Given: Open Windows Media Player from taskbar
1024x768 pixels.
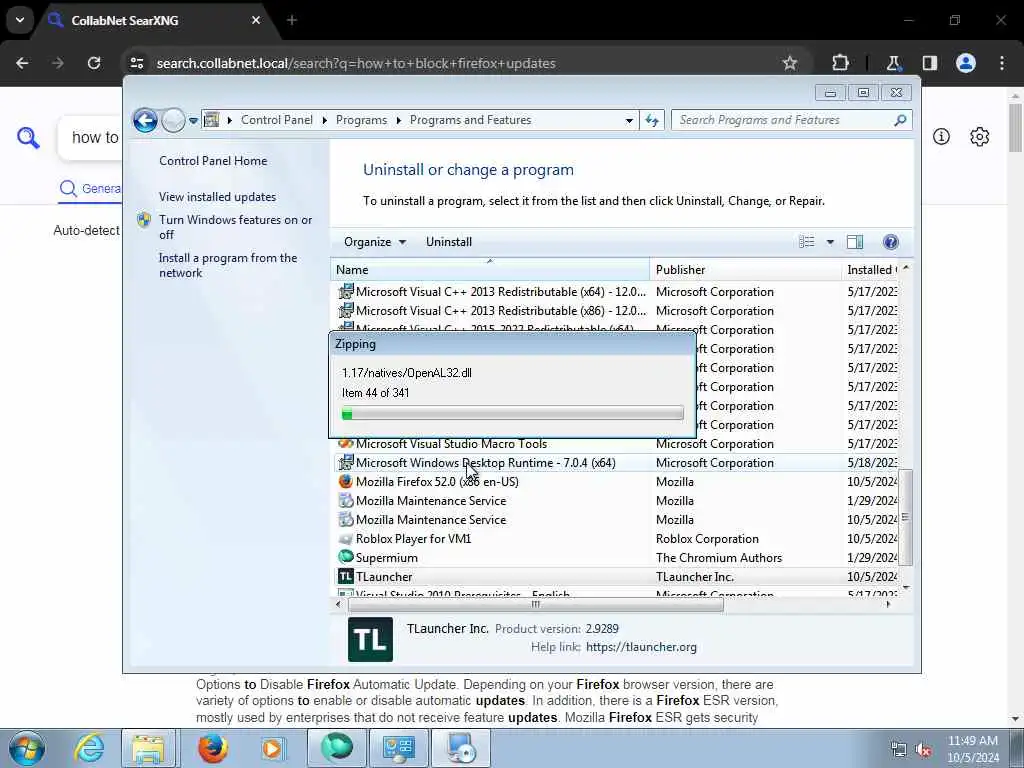Looking at the screenshot, I should pyautogui.click(x=273, y=748).
